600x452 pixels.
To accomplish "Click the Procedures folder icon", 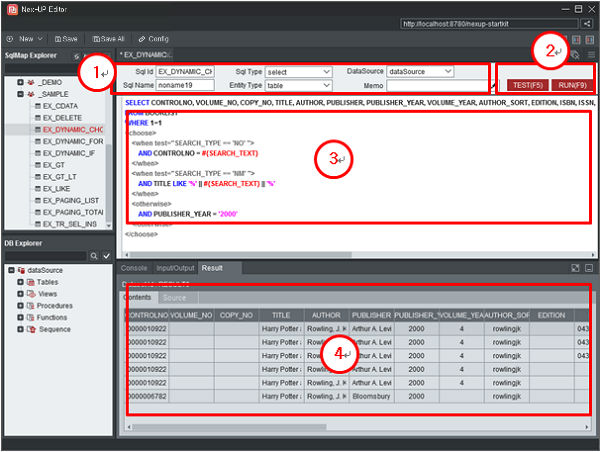I will 31,306.
